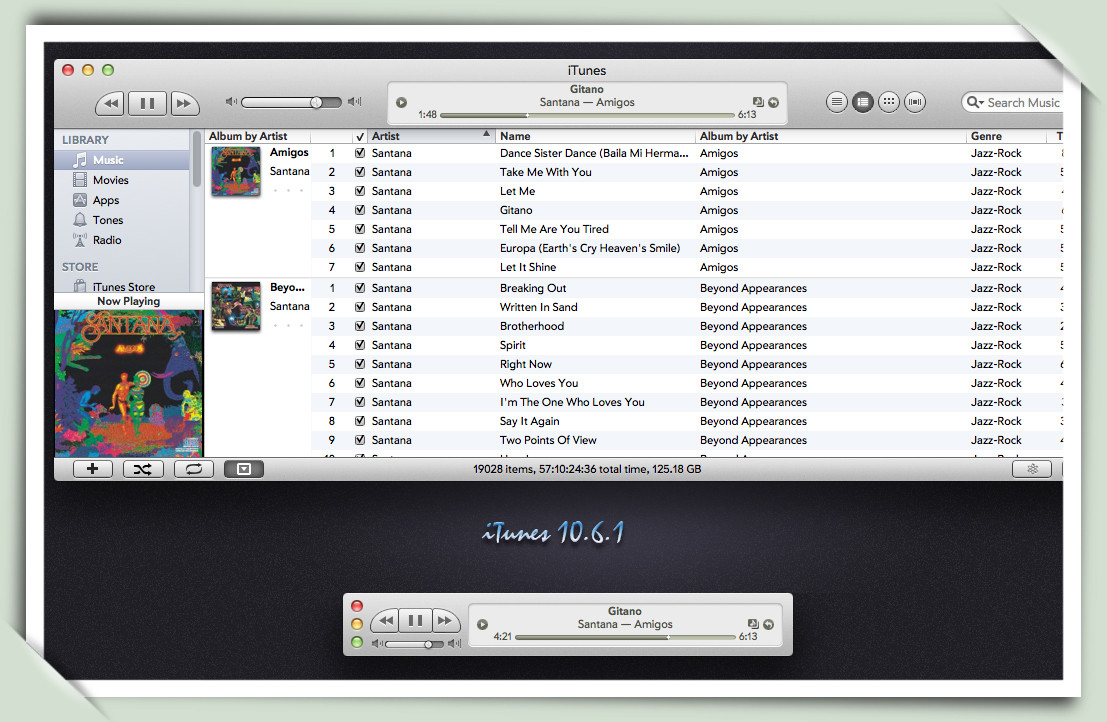The height and width of the screenshot is (722, 1107).
Task: Uncheck the Gitano track checkbox
Action: 360,210
